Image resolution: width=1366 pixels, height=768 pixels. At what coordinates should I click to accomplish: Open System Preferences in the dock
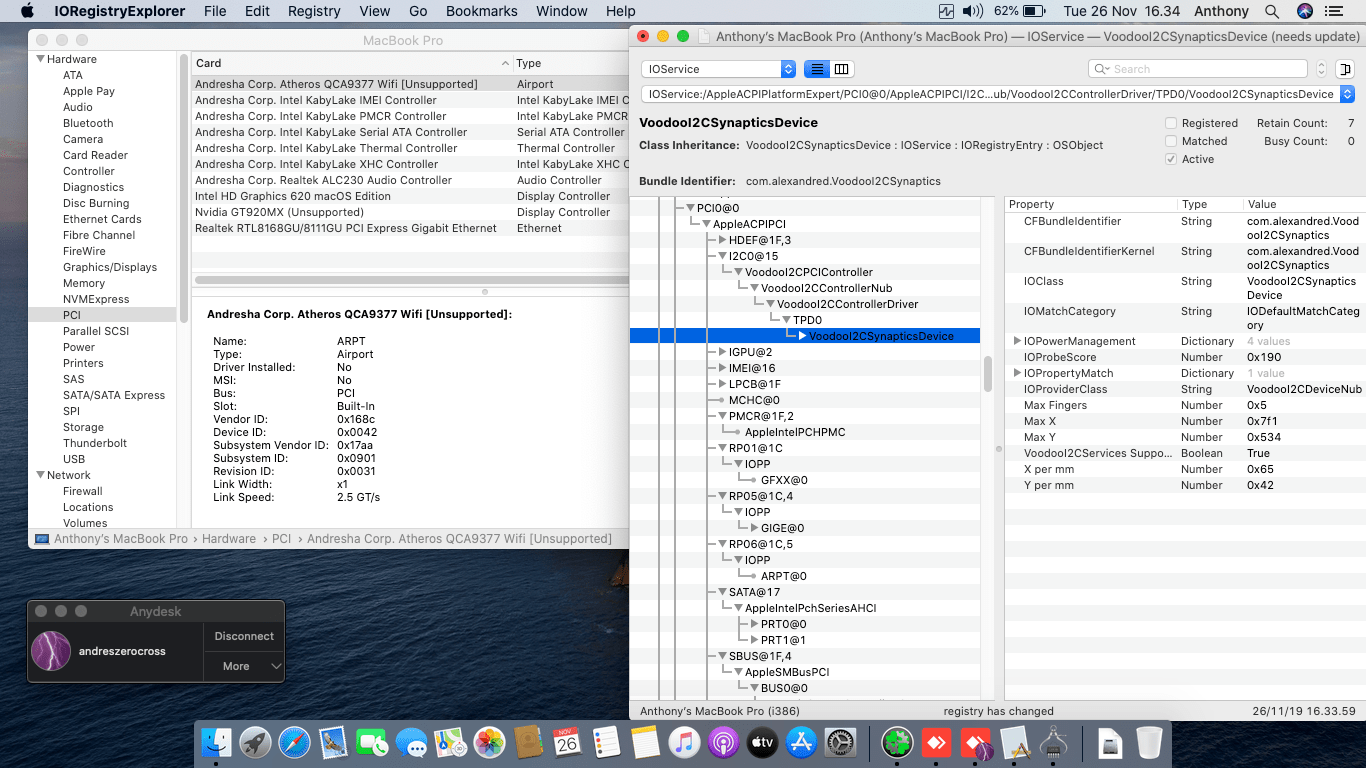[841, 743]
